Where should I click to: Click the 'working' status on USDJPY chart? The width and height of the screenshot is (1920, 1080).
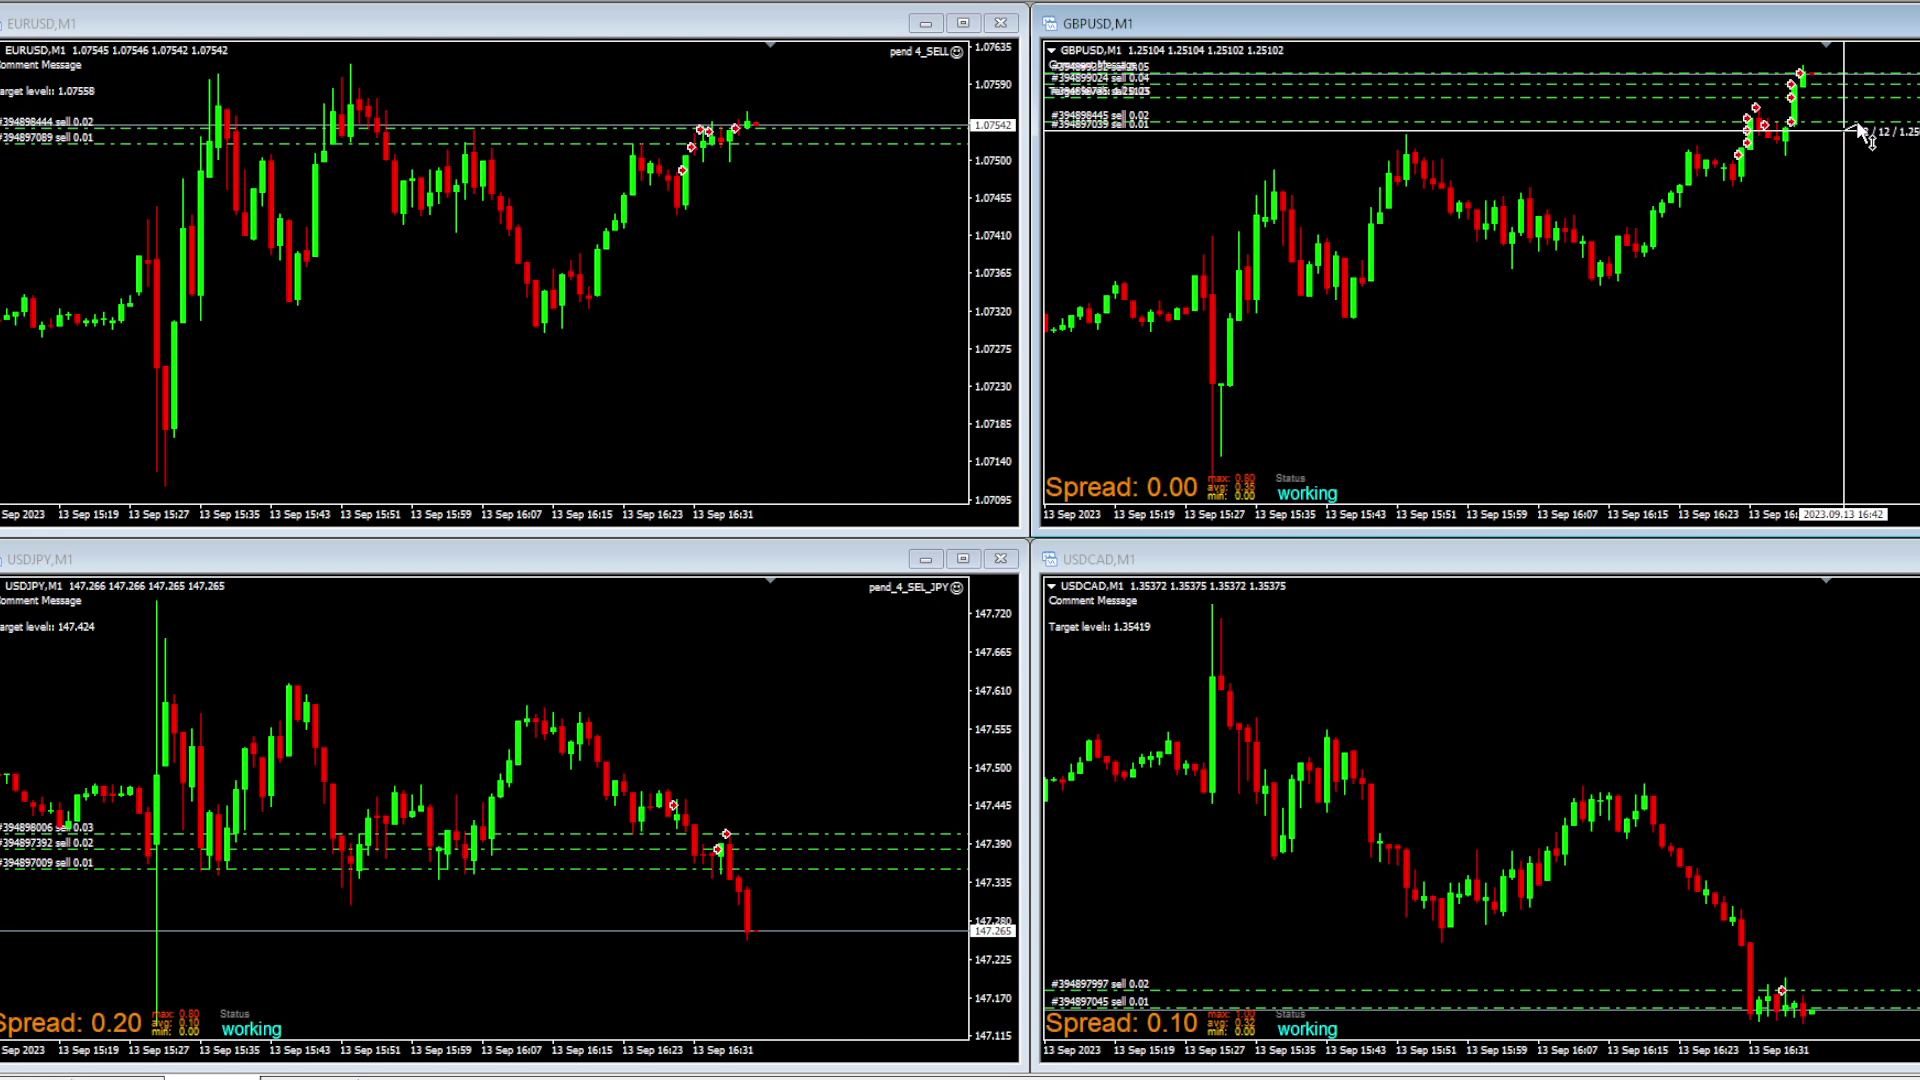(251, 1030)
